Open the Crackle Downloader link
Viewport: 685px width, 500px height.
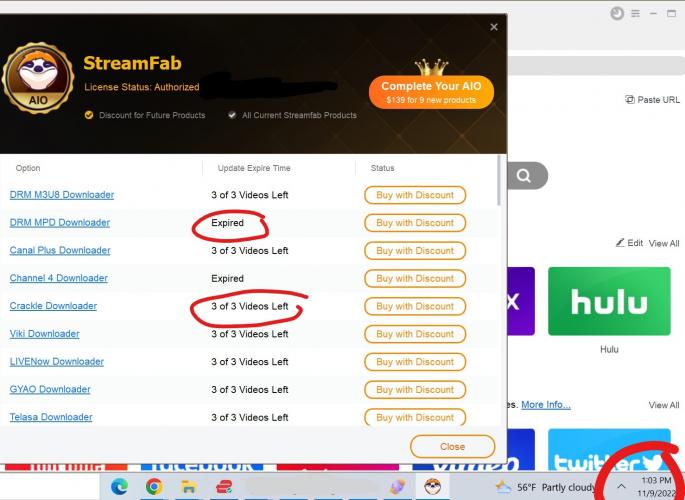[53, 306]
